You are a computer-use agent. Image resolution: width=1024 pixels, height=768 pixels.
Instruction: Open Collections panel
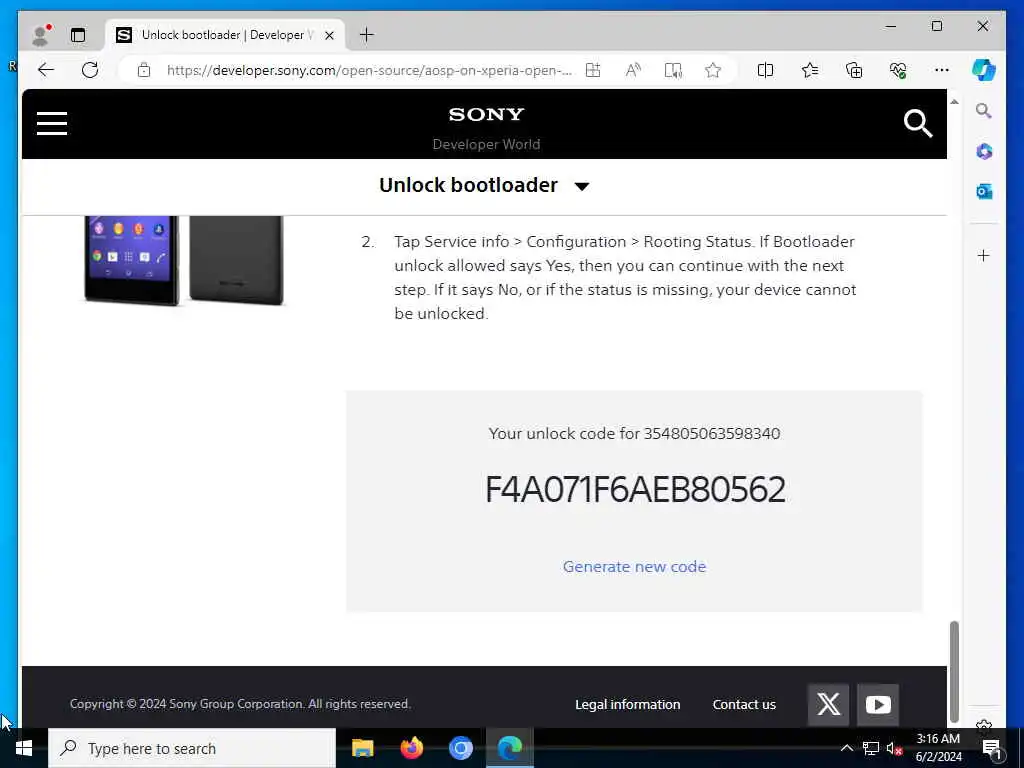point(854,70)
